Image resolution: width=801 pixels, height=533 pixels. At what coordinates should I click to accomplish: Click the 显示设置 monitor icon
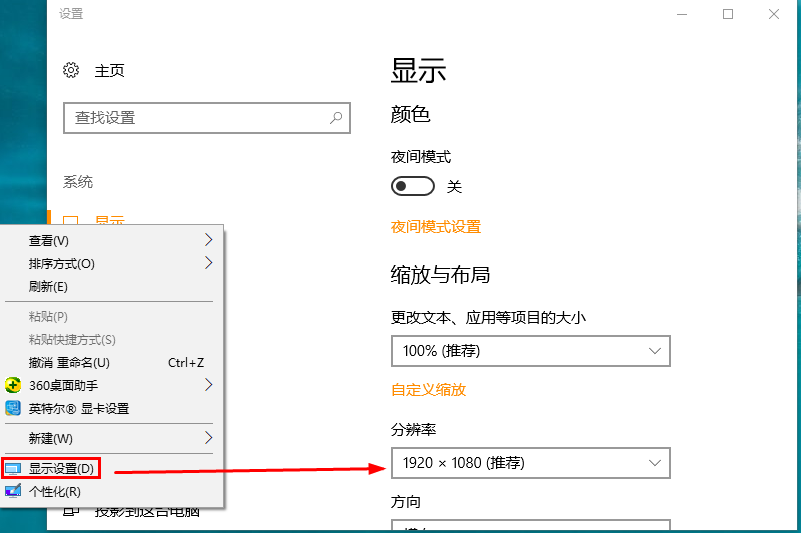coord(13,468)
